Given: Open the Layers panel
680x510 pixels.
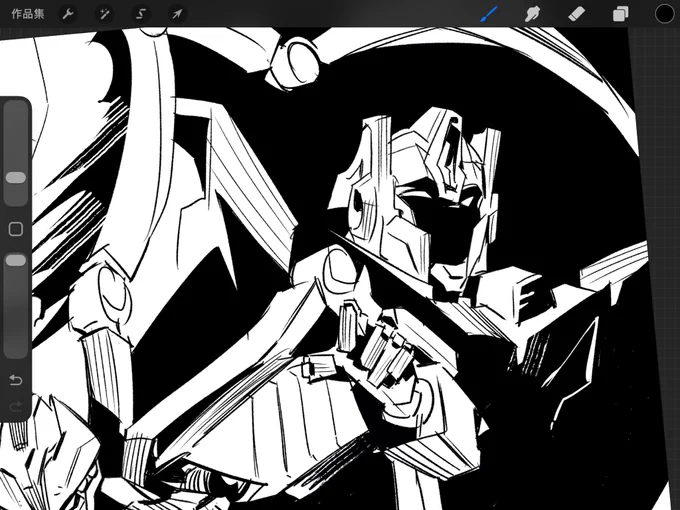Looking at the screenshot, I should coord(620,14).
